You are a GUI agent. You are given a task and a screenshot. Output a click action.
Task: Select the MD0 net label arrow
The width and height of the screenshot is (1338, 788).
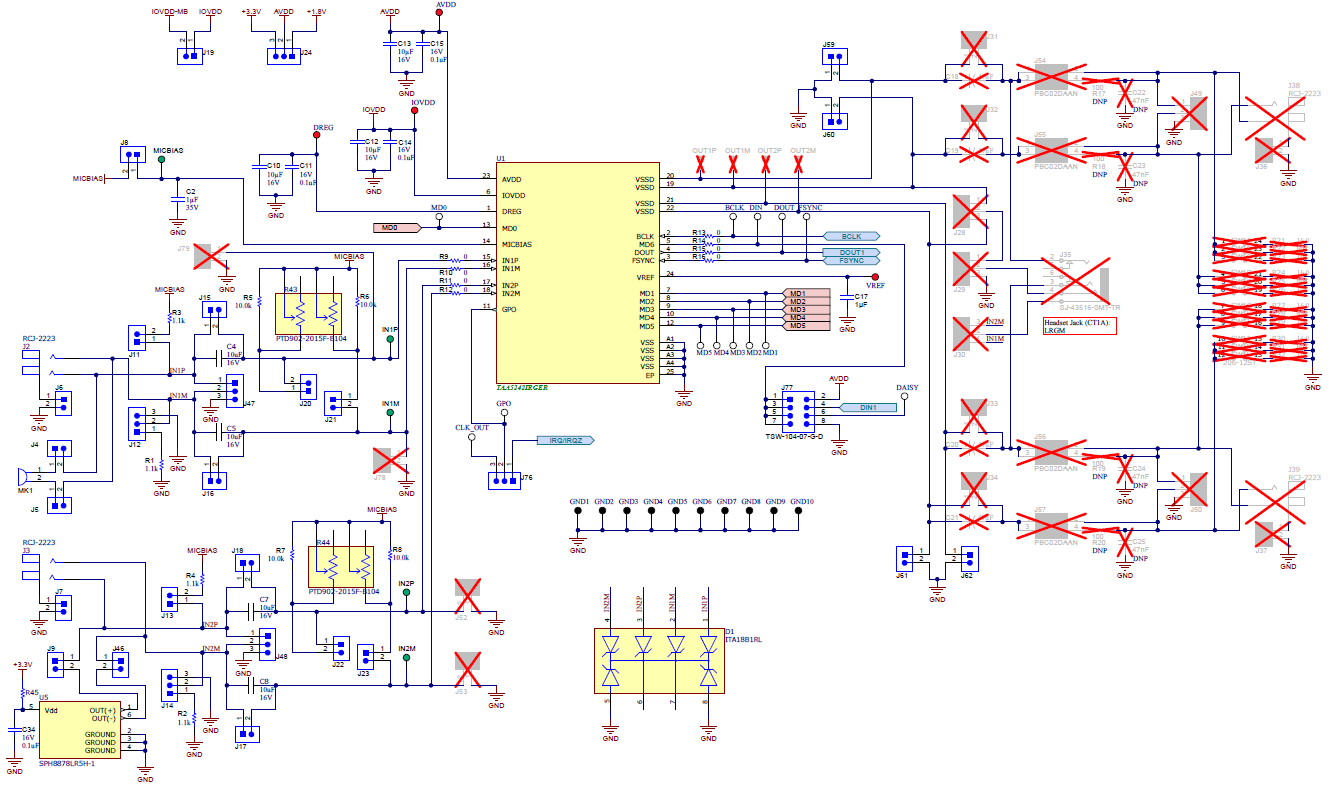pyautogui.click(x=396, y=228)
